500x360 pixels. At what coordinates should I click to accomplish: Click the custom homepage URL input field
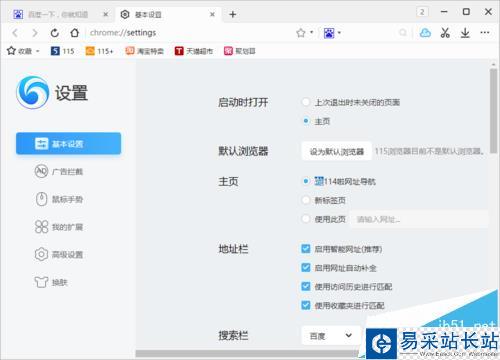418,219
